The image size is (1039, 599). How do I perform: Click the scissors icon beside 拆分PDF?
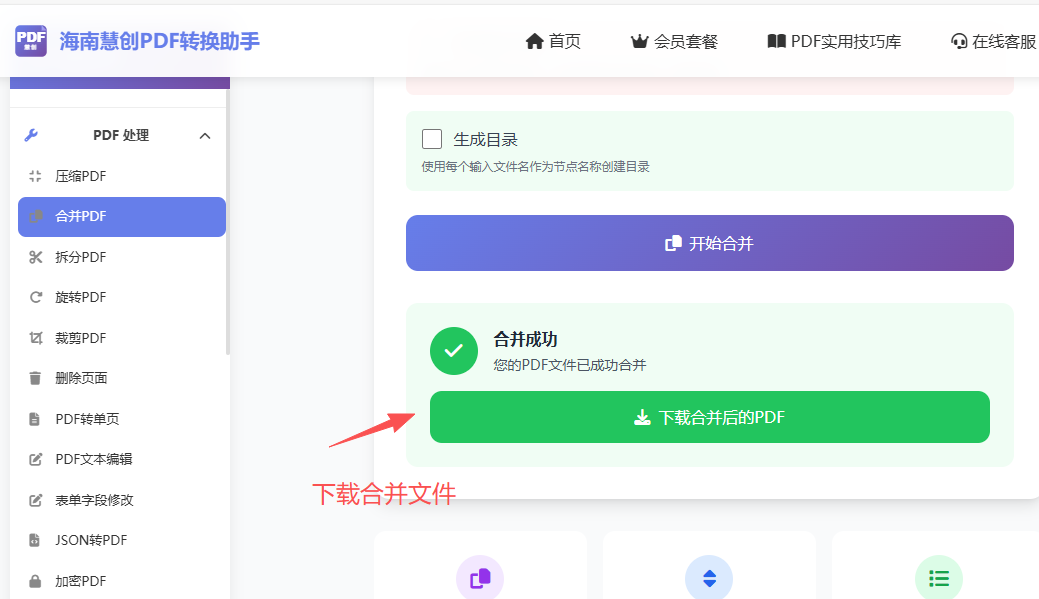[36, 257]
